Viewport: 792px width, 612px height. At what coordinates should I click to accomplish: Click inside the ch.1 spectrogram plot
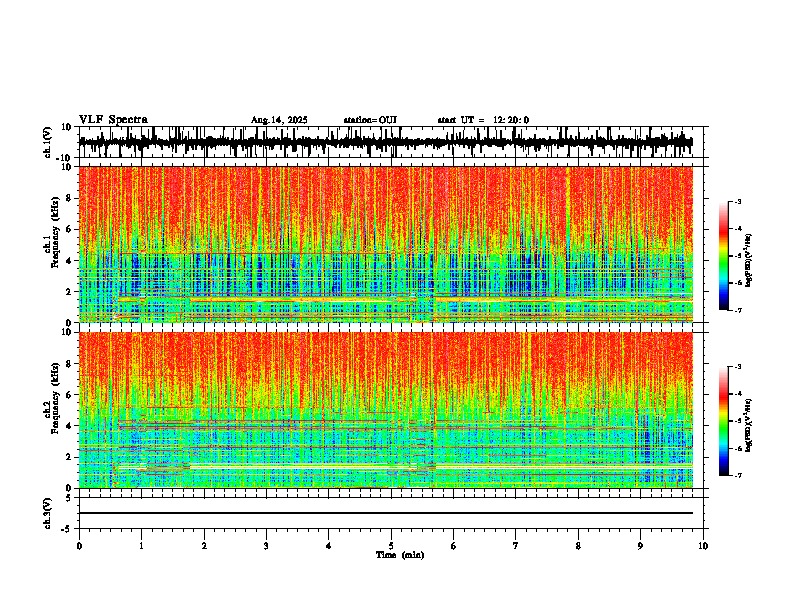(385, 244)
